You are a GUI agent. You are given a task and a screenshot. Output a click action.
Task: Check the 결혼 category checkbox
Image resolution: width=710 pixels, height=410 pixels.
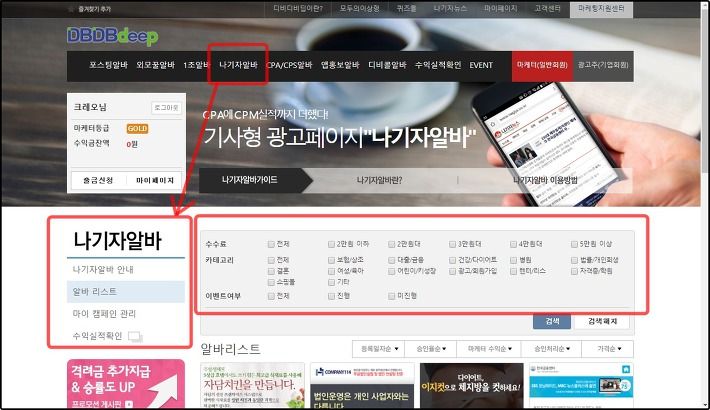[271, 271]
